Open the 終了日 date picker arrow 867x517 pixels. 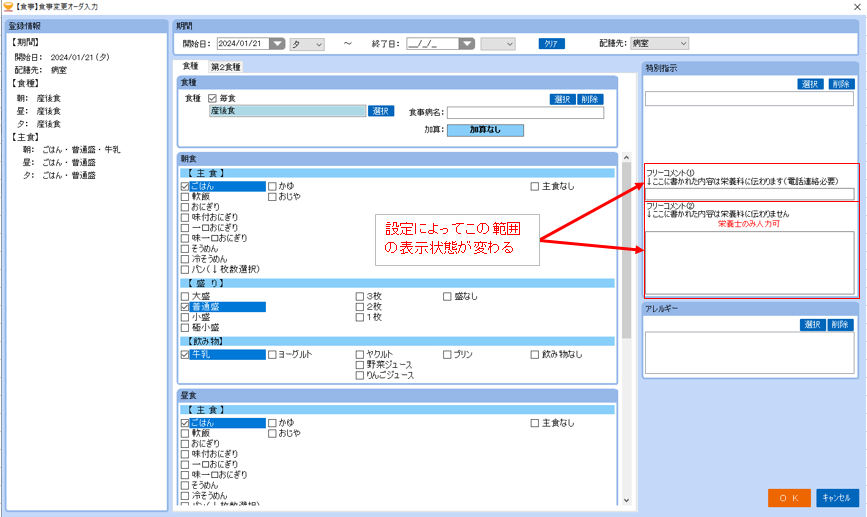467,44
